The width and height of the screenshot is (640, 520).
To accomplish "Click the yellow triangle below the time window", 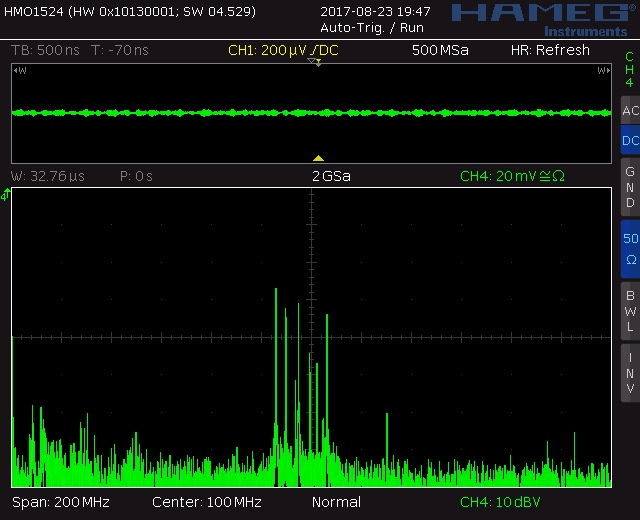I will [318, 158].
